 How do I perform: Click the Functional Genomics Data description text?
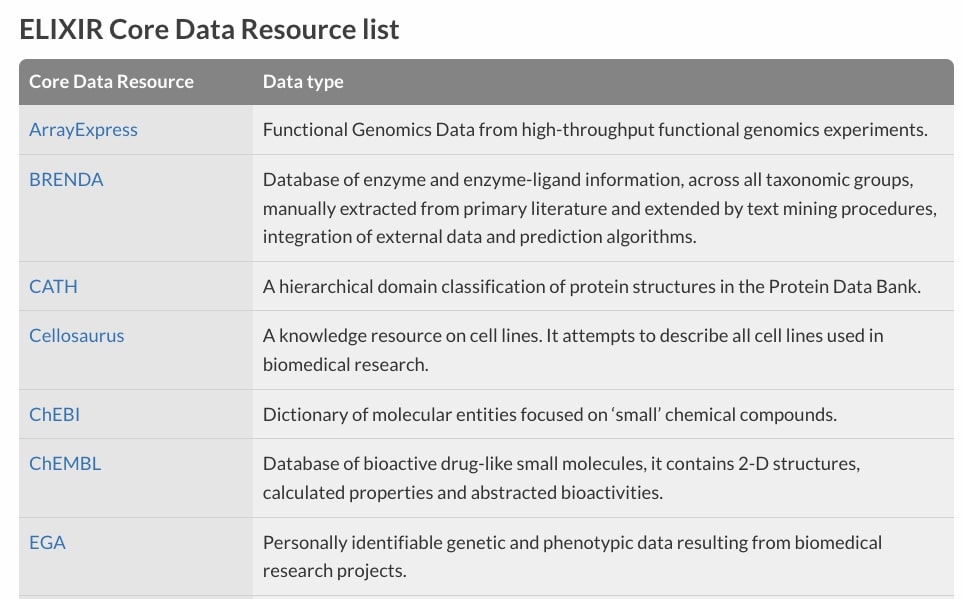tap(595, 130)
